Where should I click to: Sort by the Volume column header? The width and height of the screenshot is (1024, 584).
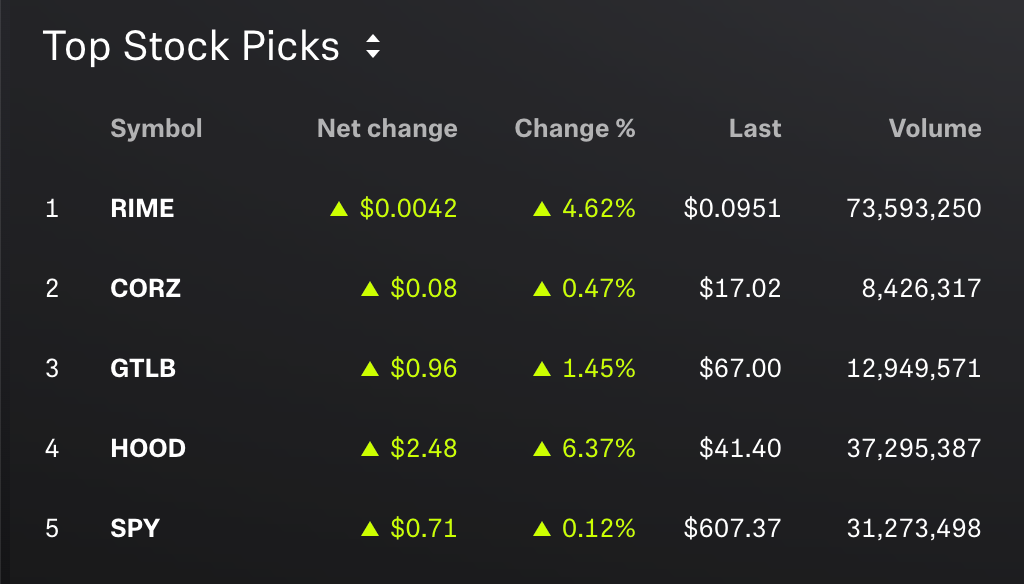click(x=935, y=129)
